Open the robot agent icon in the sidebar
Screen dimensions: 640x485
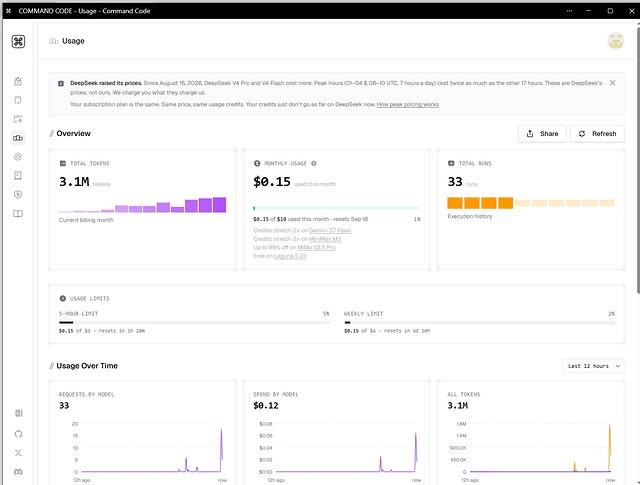click(18, 81)
